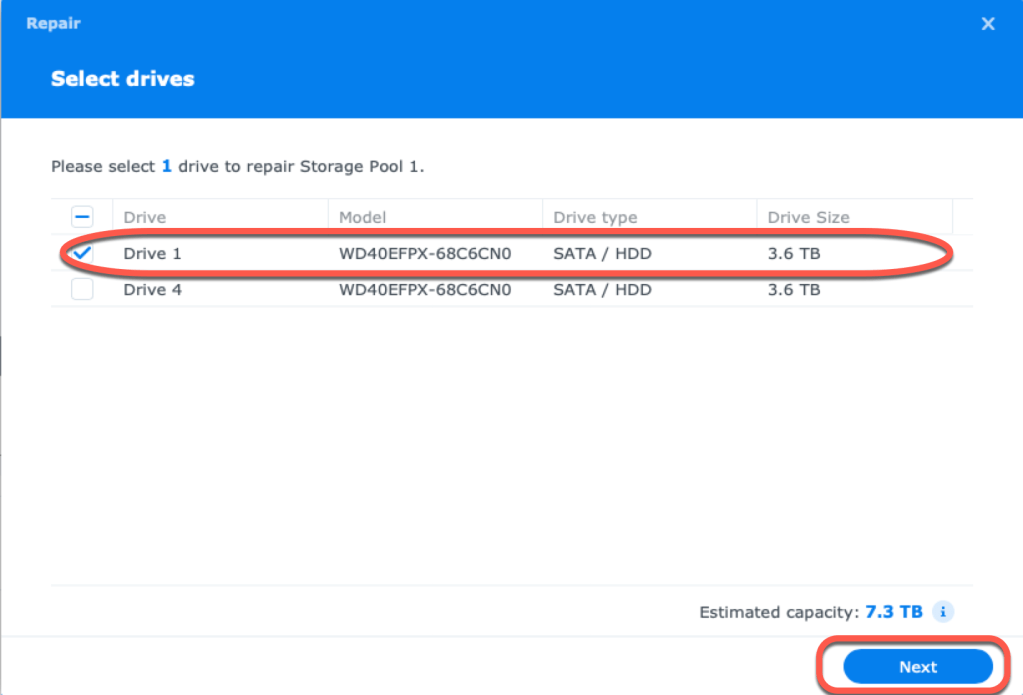Sort by the Drive type column header

595,217
